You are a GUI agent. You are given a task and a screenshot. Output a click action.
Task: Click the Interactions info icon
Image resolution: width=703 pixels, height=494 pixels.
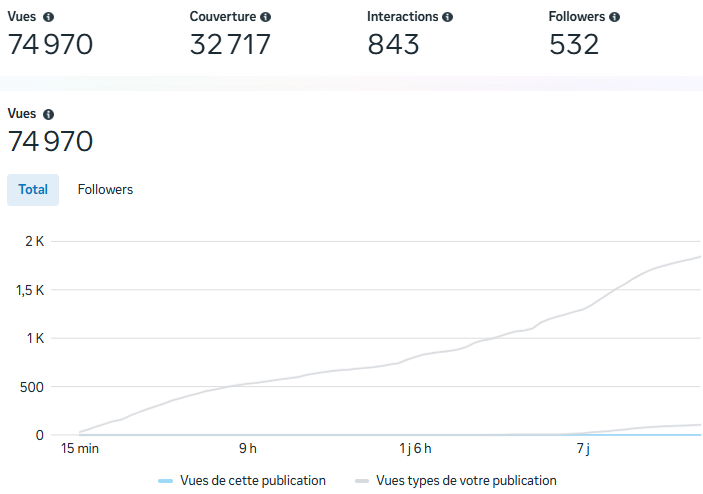point(447,17)
